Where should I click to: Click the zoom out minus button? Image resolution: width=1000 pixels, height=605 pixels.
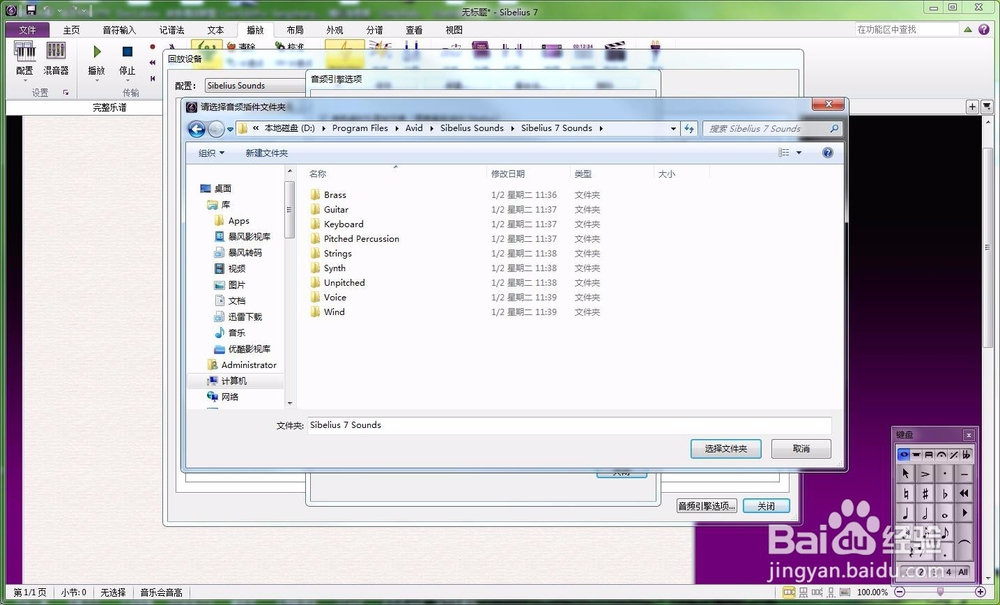[901, 592]
